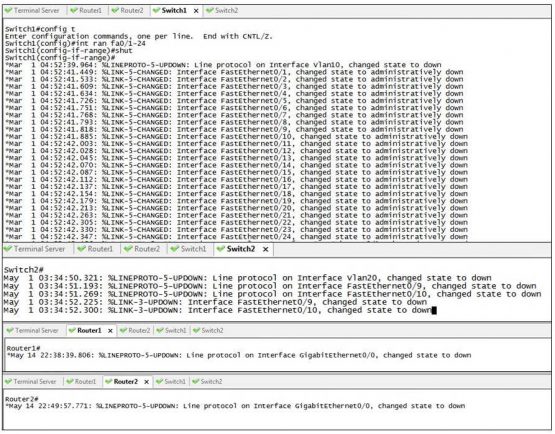This screenshot has height=434, width=555.
Task: Click the empty Switch1(config-if-range)# prompt
Action: [x=60, y=58]
